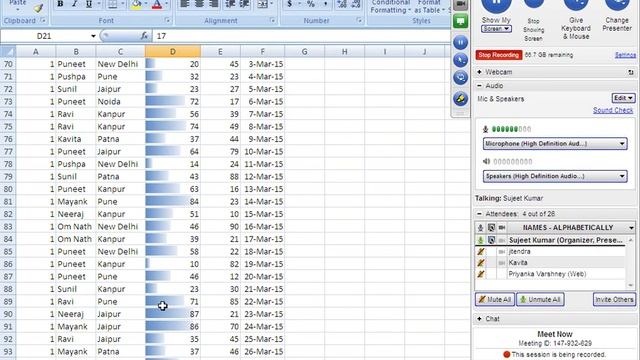Click Merge and Center icon
Image resolution: width=640 pixels, height=360 pixels.
[262, 4]
